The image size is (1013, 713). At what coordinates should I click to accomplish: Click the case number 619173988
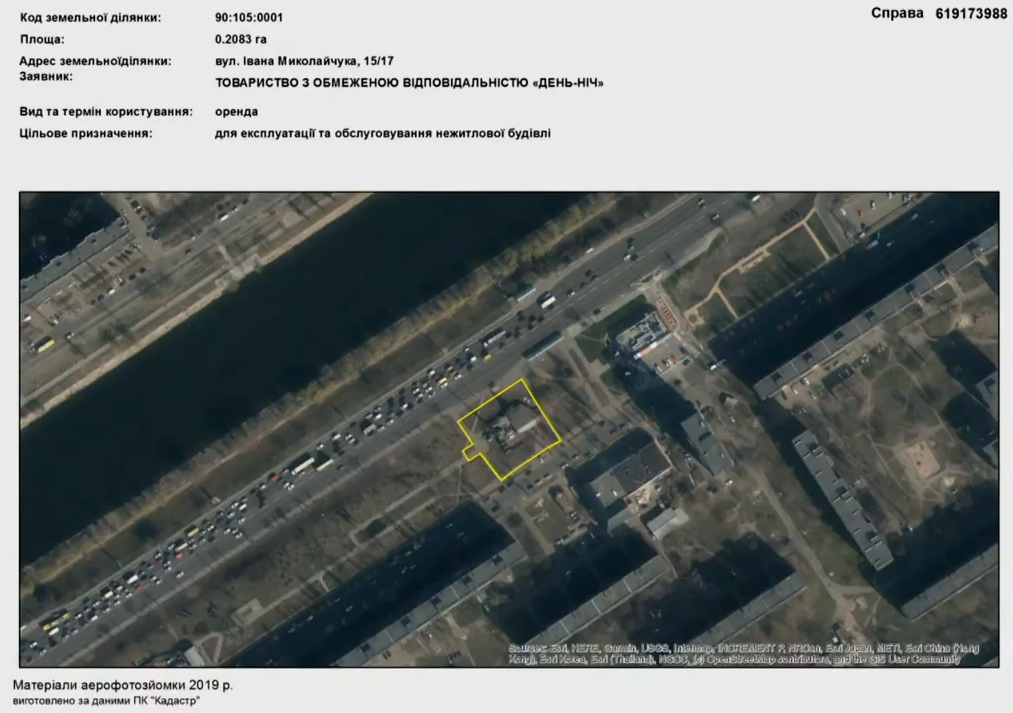click(x=971, y=13)
